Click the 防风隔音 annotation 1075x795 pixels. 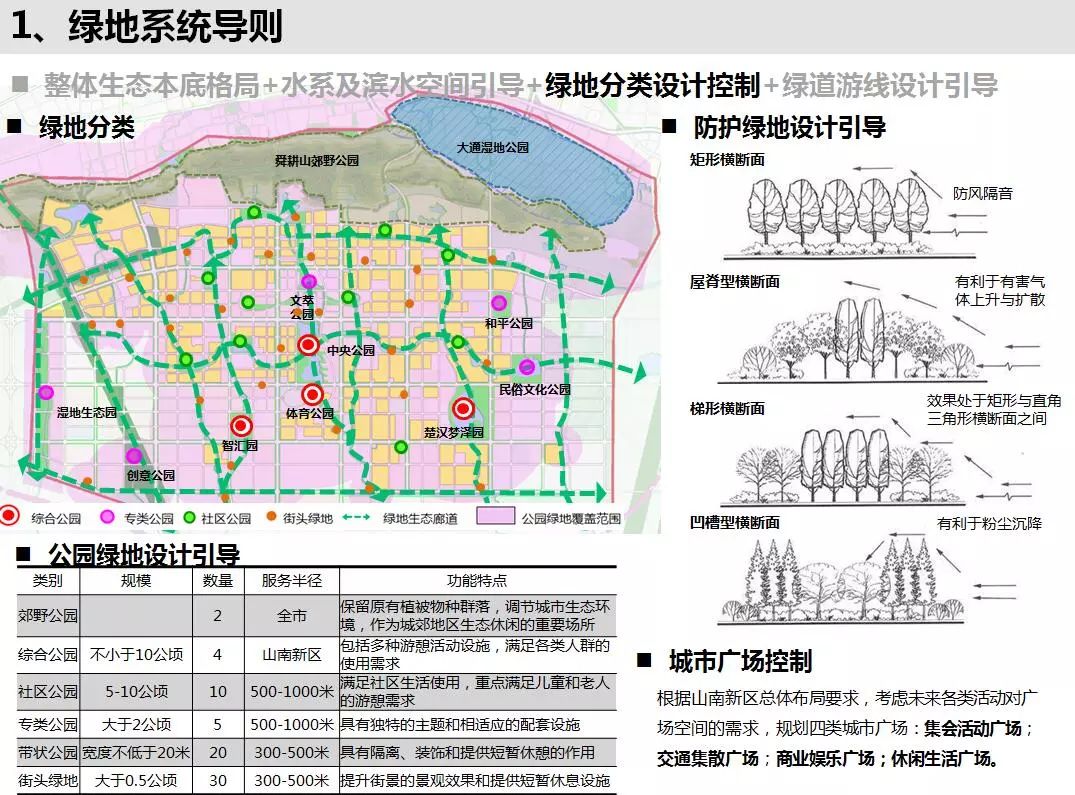983,193
